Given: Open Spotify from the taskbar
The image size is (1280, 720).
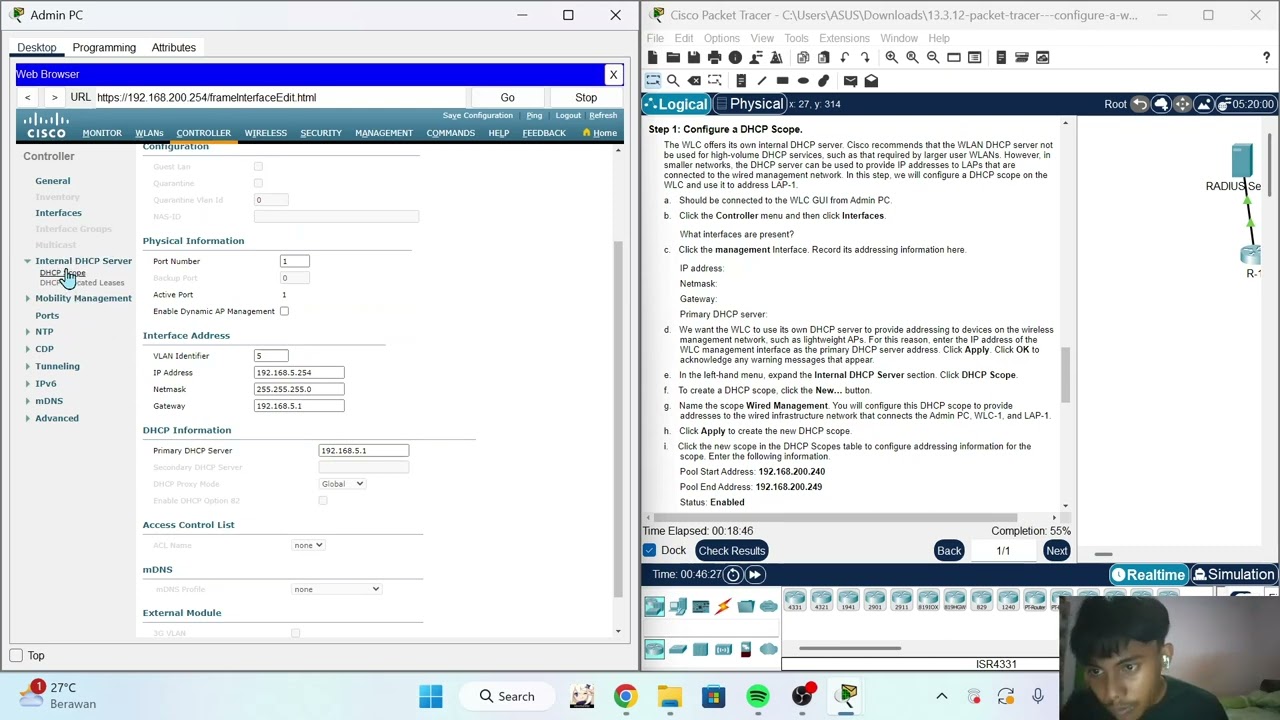Looking at the screenshot, I should click(758, 696).
